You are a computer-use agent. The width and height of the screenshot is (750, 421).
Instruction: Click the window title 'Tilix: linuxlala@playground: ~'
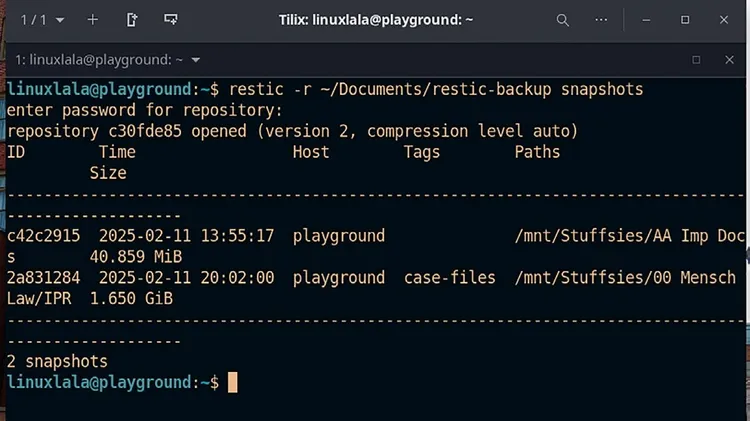(x=376, y=20)
